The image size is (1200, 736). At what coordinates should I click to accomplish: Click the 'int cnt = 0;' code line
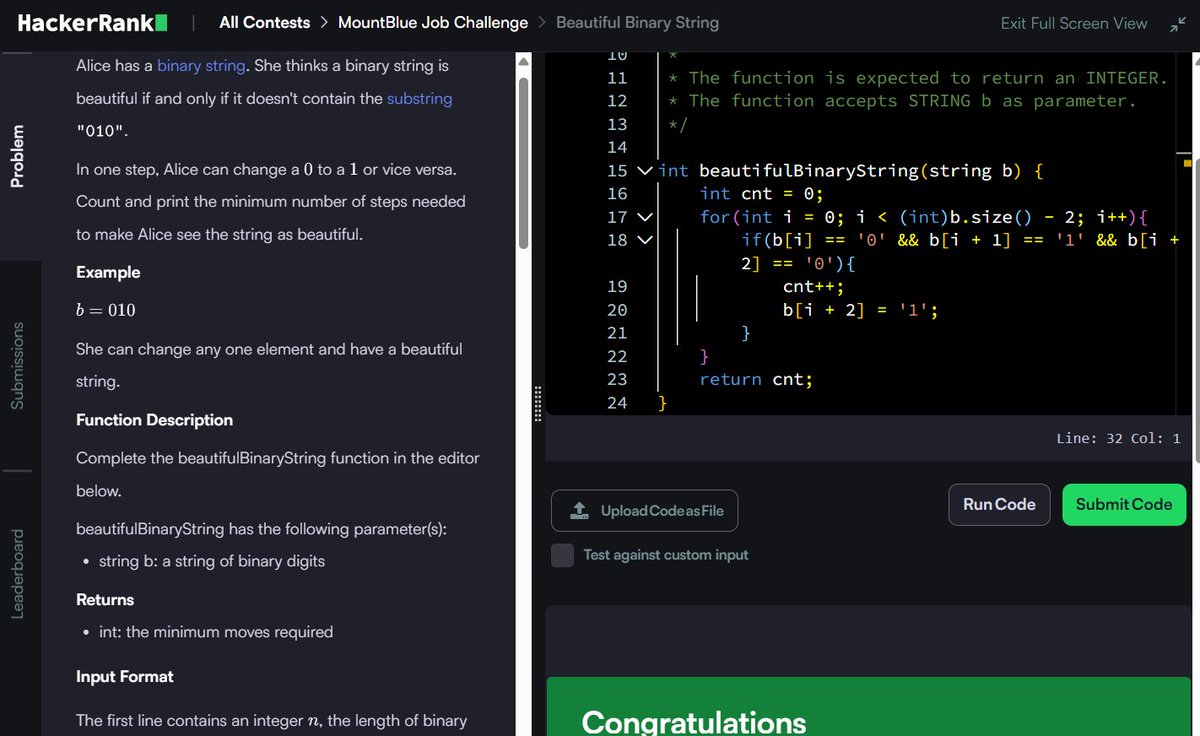click(x=761, y=193)
